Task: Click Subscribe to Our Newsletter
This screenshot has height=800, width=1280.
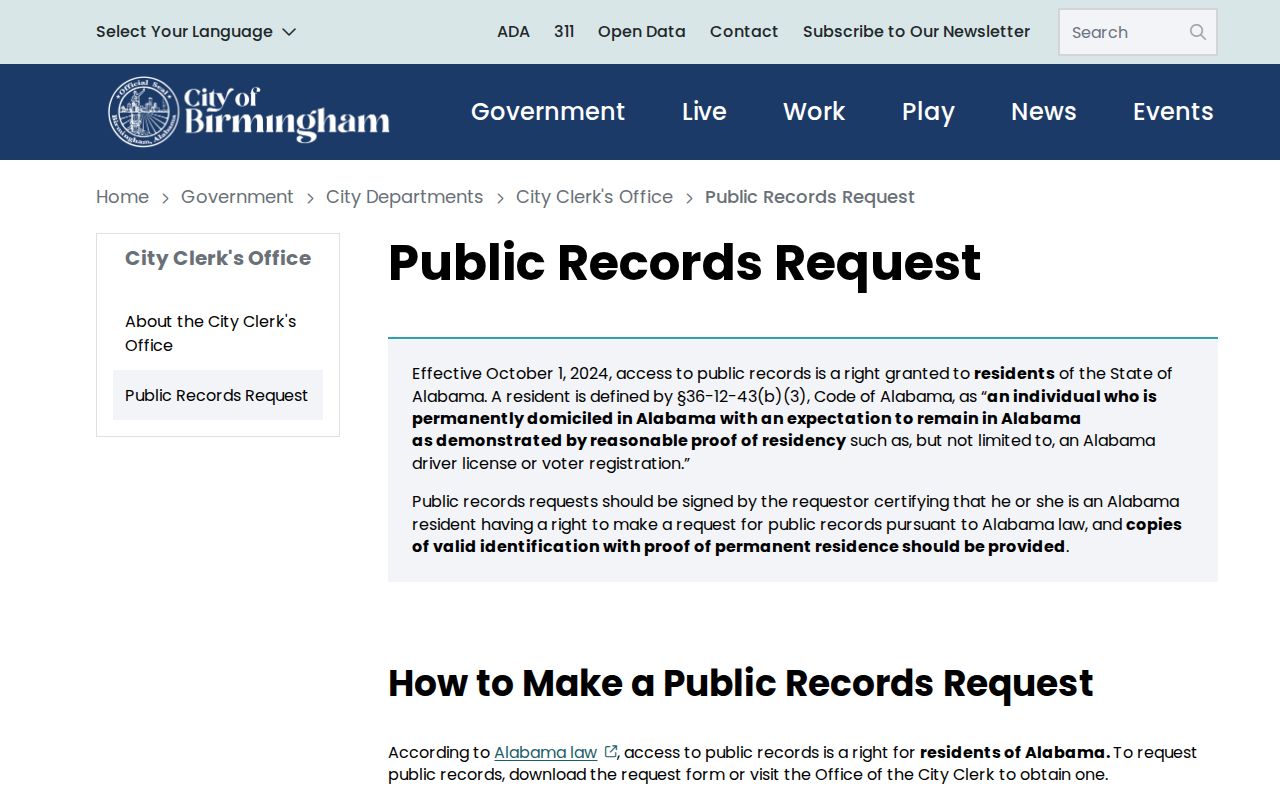Action: pos(916,32)
